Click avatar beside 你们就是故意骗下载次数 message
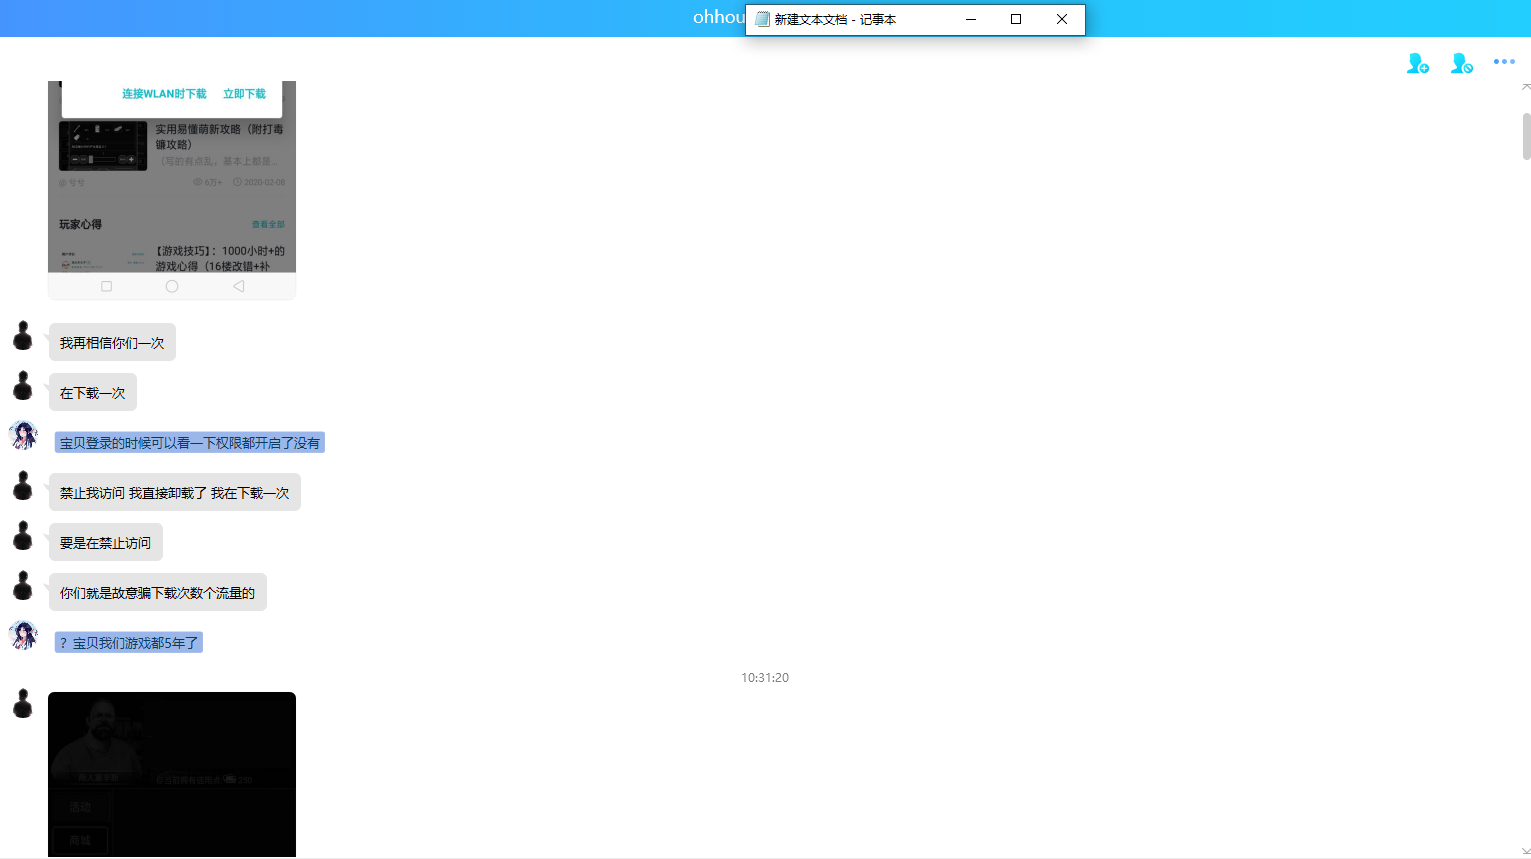The image size is (1531, 859). (23, 586)
